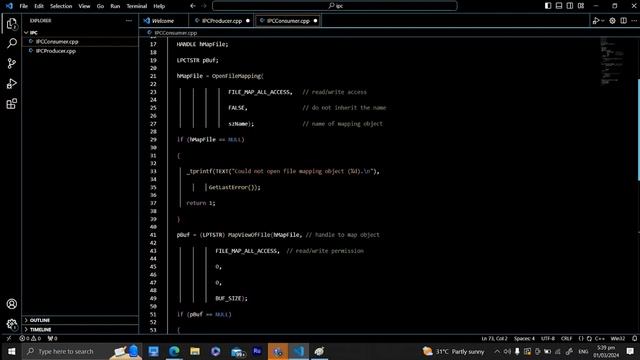Open the Search view in activity bar
Viewport: 640px width, 360px height.
[11, 43]
